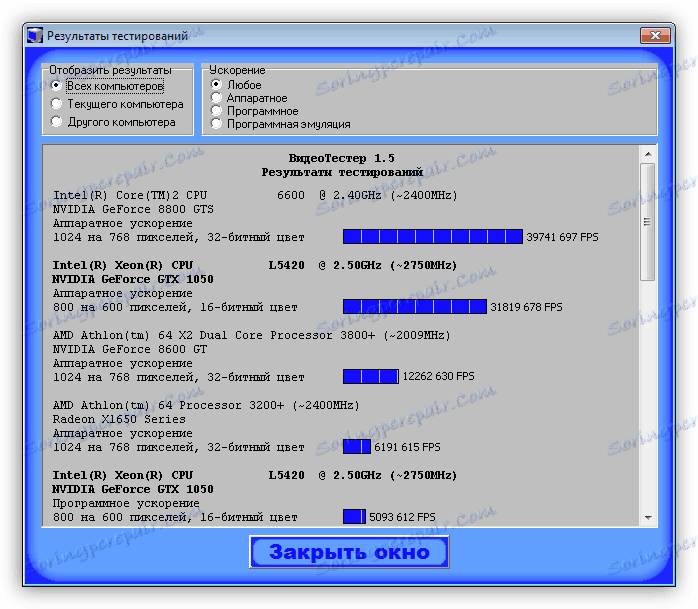Click the 39741 697 FPS result bar
The height and width of the screenshot is (609, 698).
pyautogui.click(x=433, y=236)
